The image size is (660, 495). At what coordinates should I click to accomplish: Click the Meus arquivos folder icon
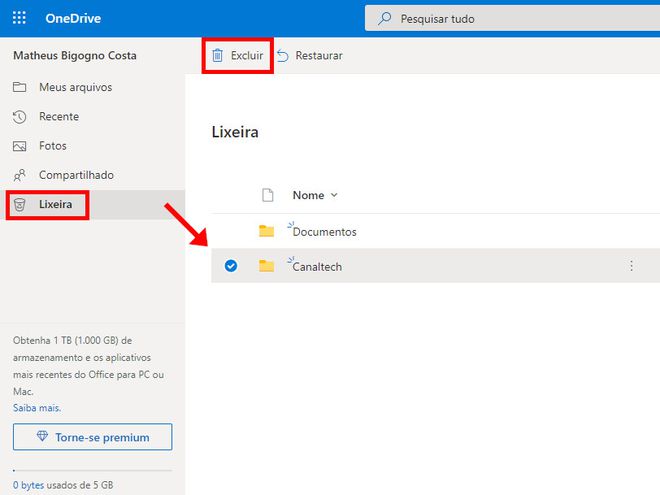[x=19, y=87]
